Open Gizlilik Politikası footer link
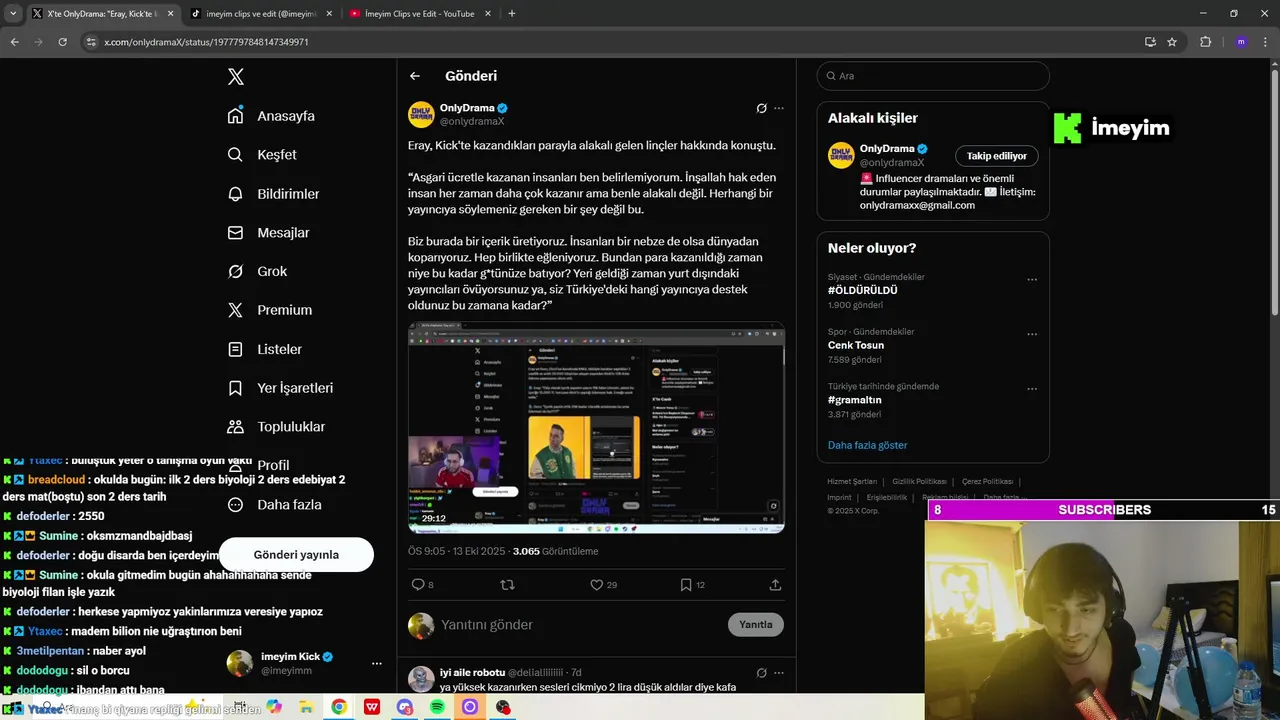The height and width of the screenshot is (720, 1280). (x=920, y=482)
